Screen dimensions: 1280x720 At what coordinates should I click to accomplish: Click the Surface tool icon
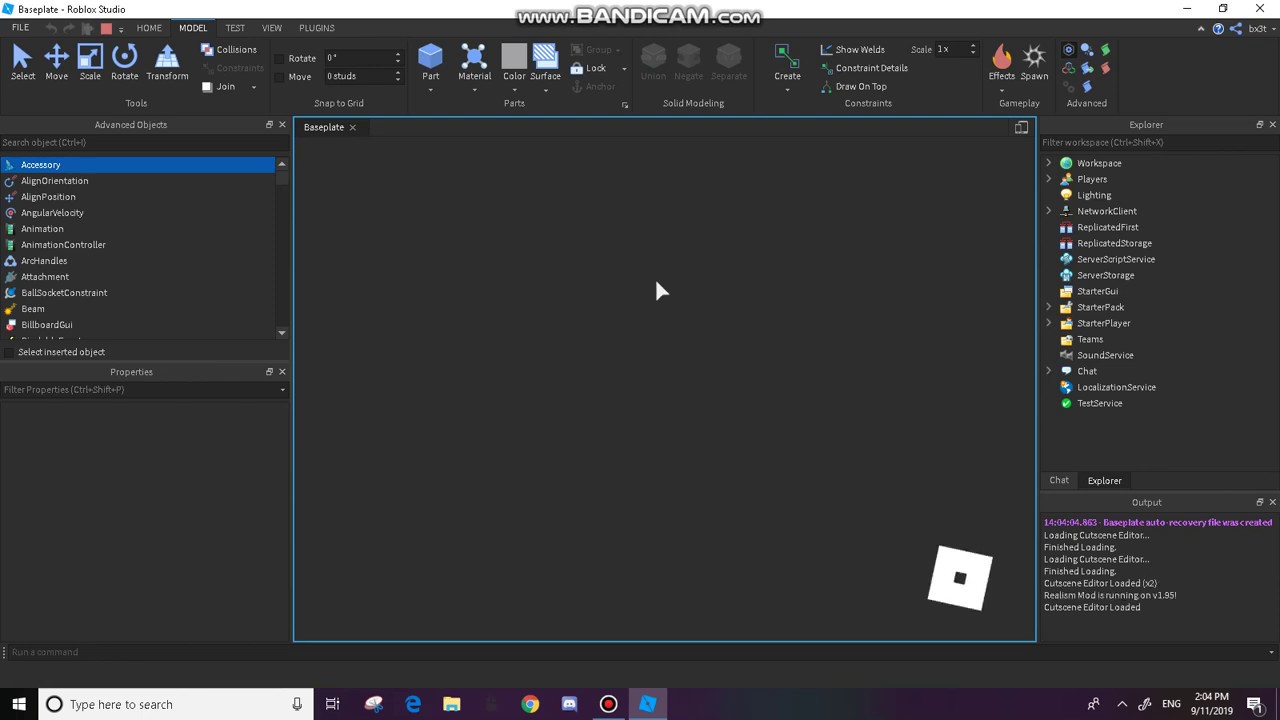[545, 56]
